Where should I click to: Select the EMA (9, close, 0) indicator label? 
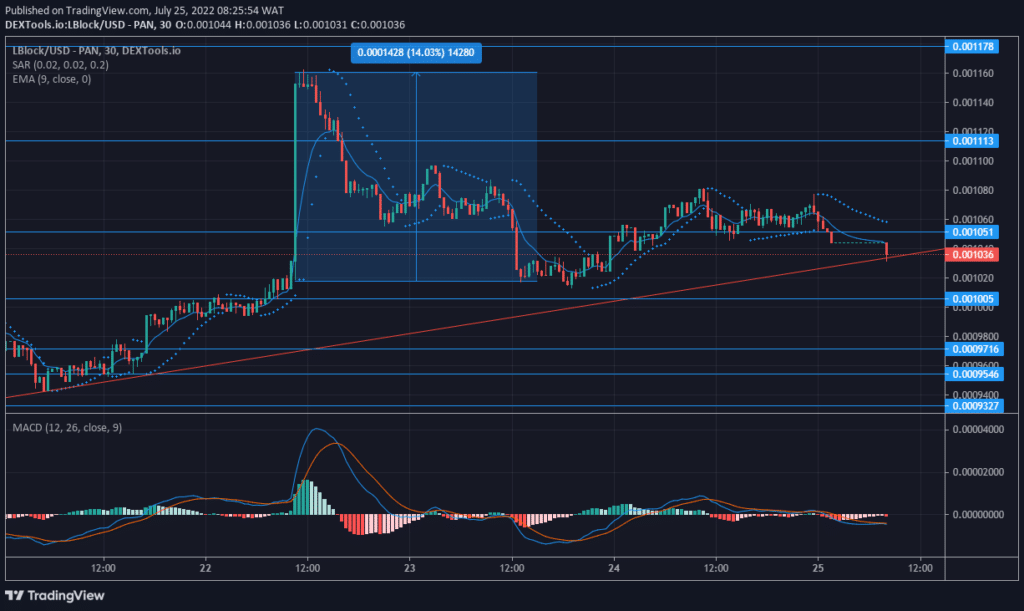52,79
